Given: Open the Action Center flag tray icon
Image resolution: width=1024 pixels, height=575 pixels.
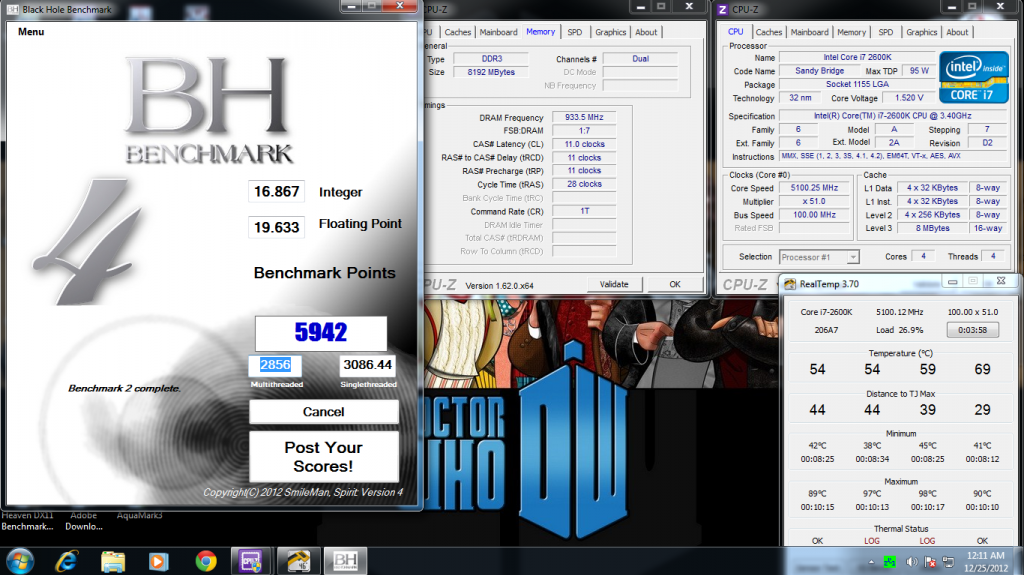Looking at the screenshot, I should [931, 562].
